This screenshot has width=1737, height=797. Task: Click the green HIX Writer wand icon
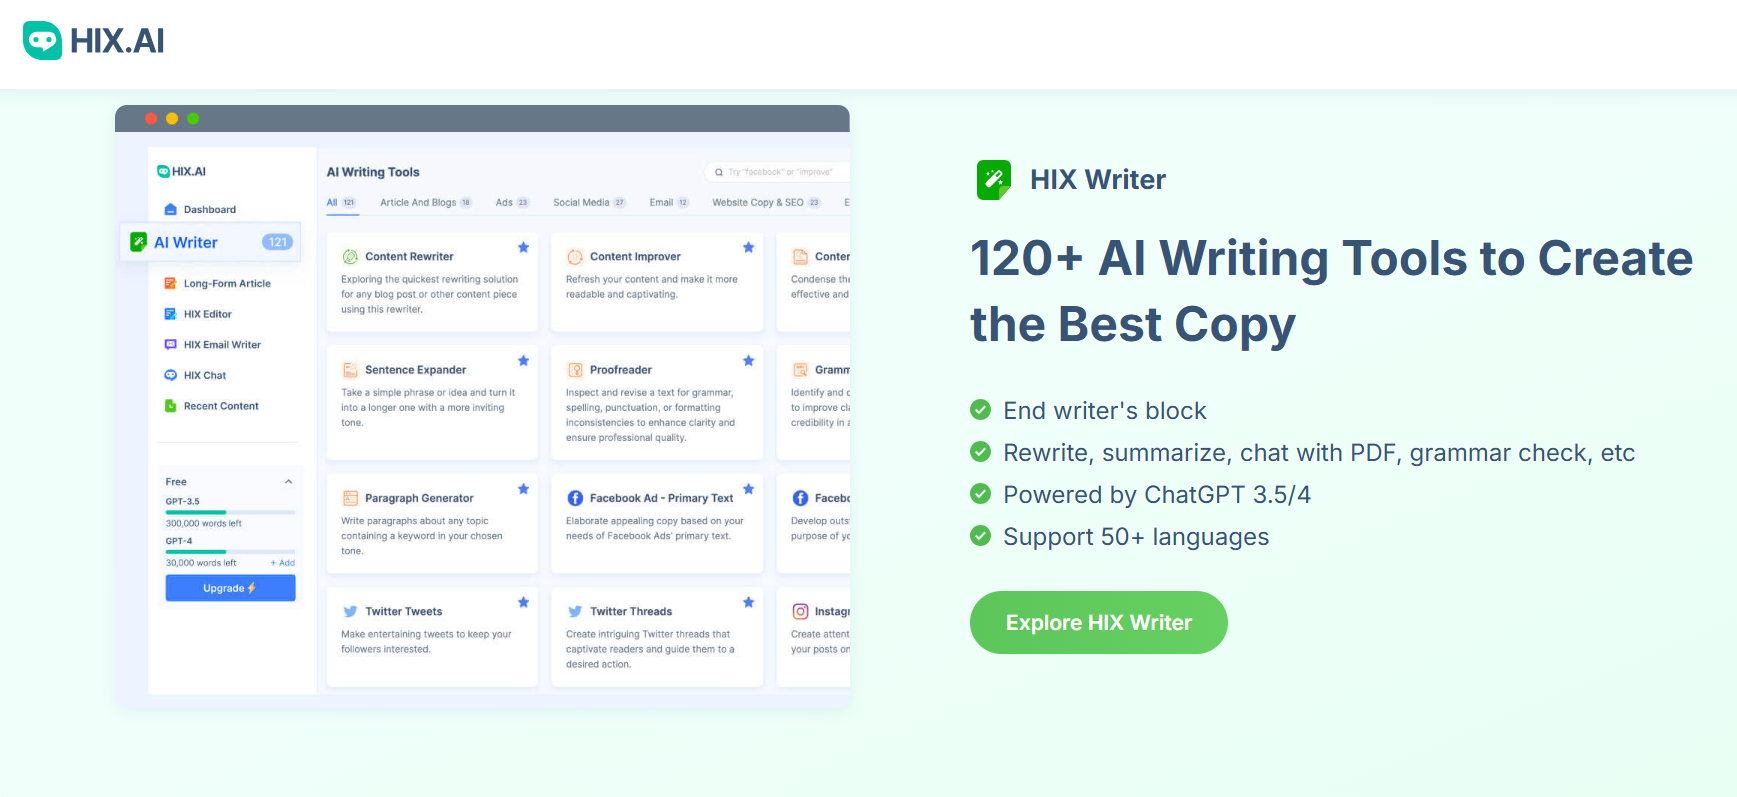pyautogui.click(x=994, y=180)
